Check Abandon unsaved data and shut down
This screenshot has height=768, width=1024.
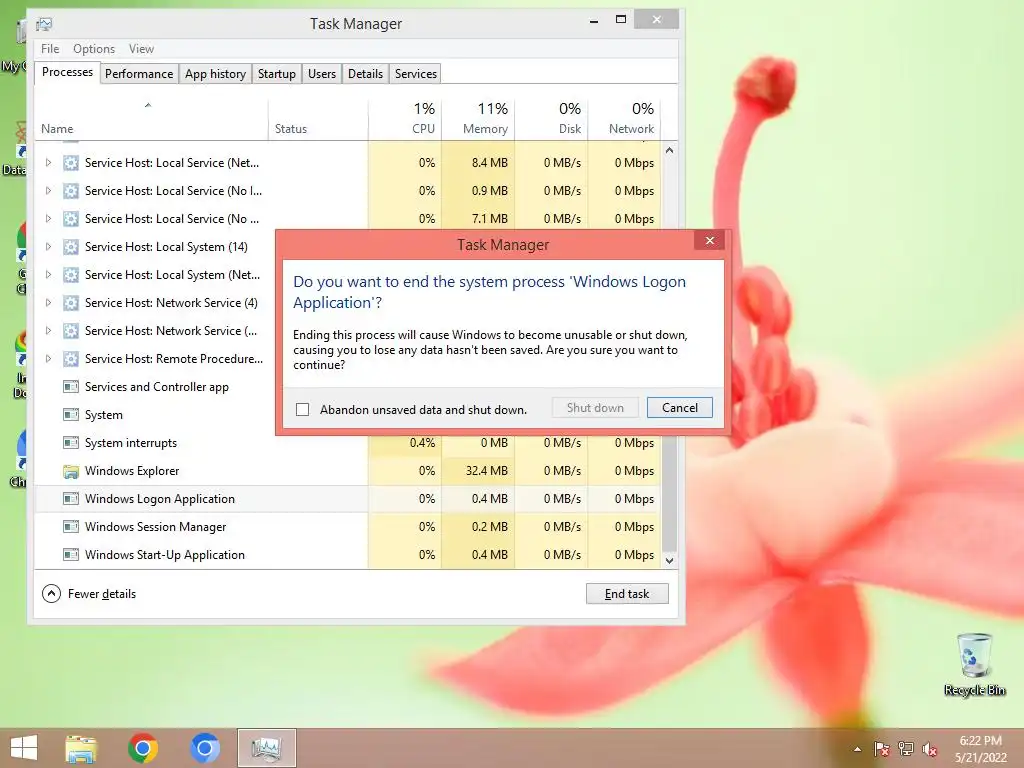point(302,409)
